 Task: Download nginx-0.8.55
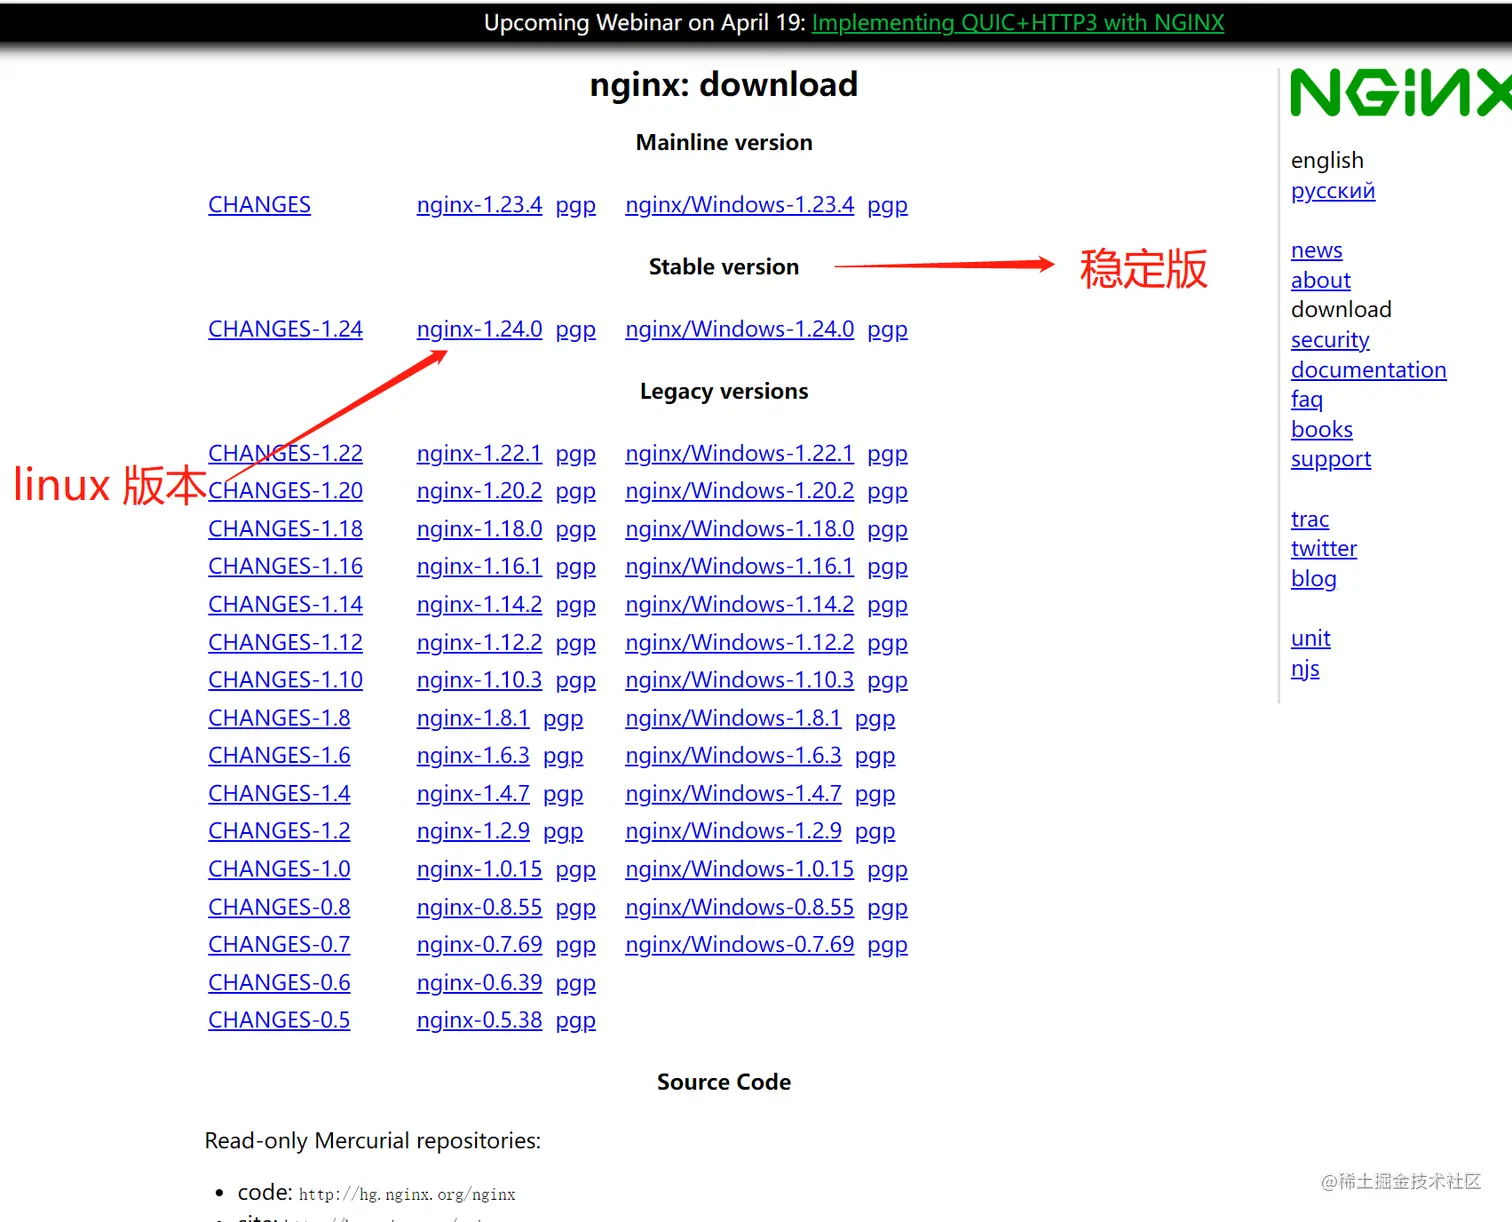(479, 907)
